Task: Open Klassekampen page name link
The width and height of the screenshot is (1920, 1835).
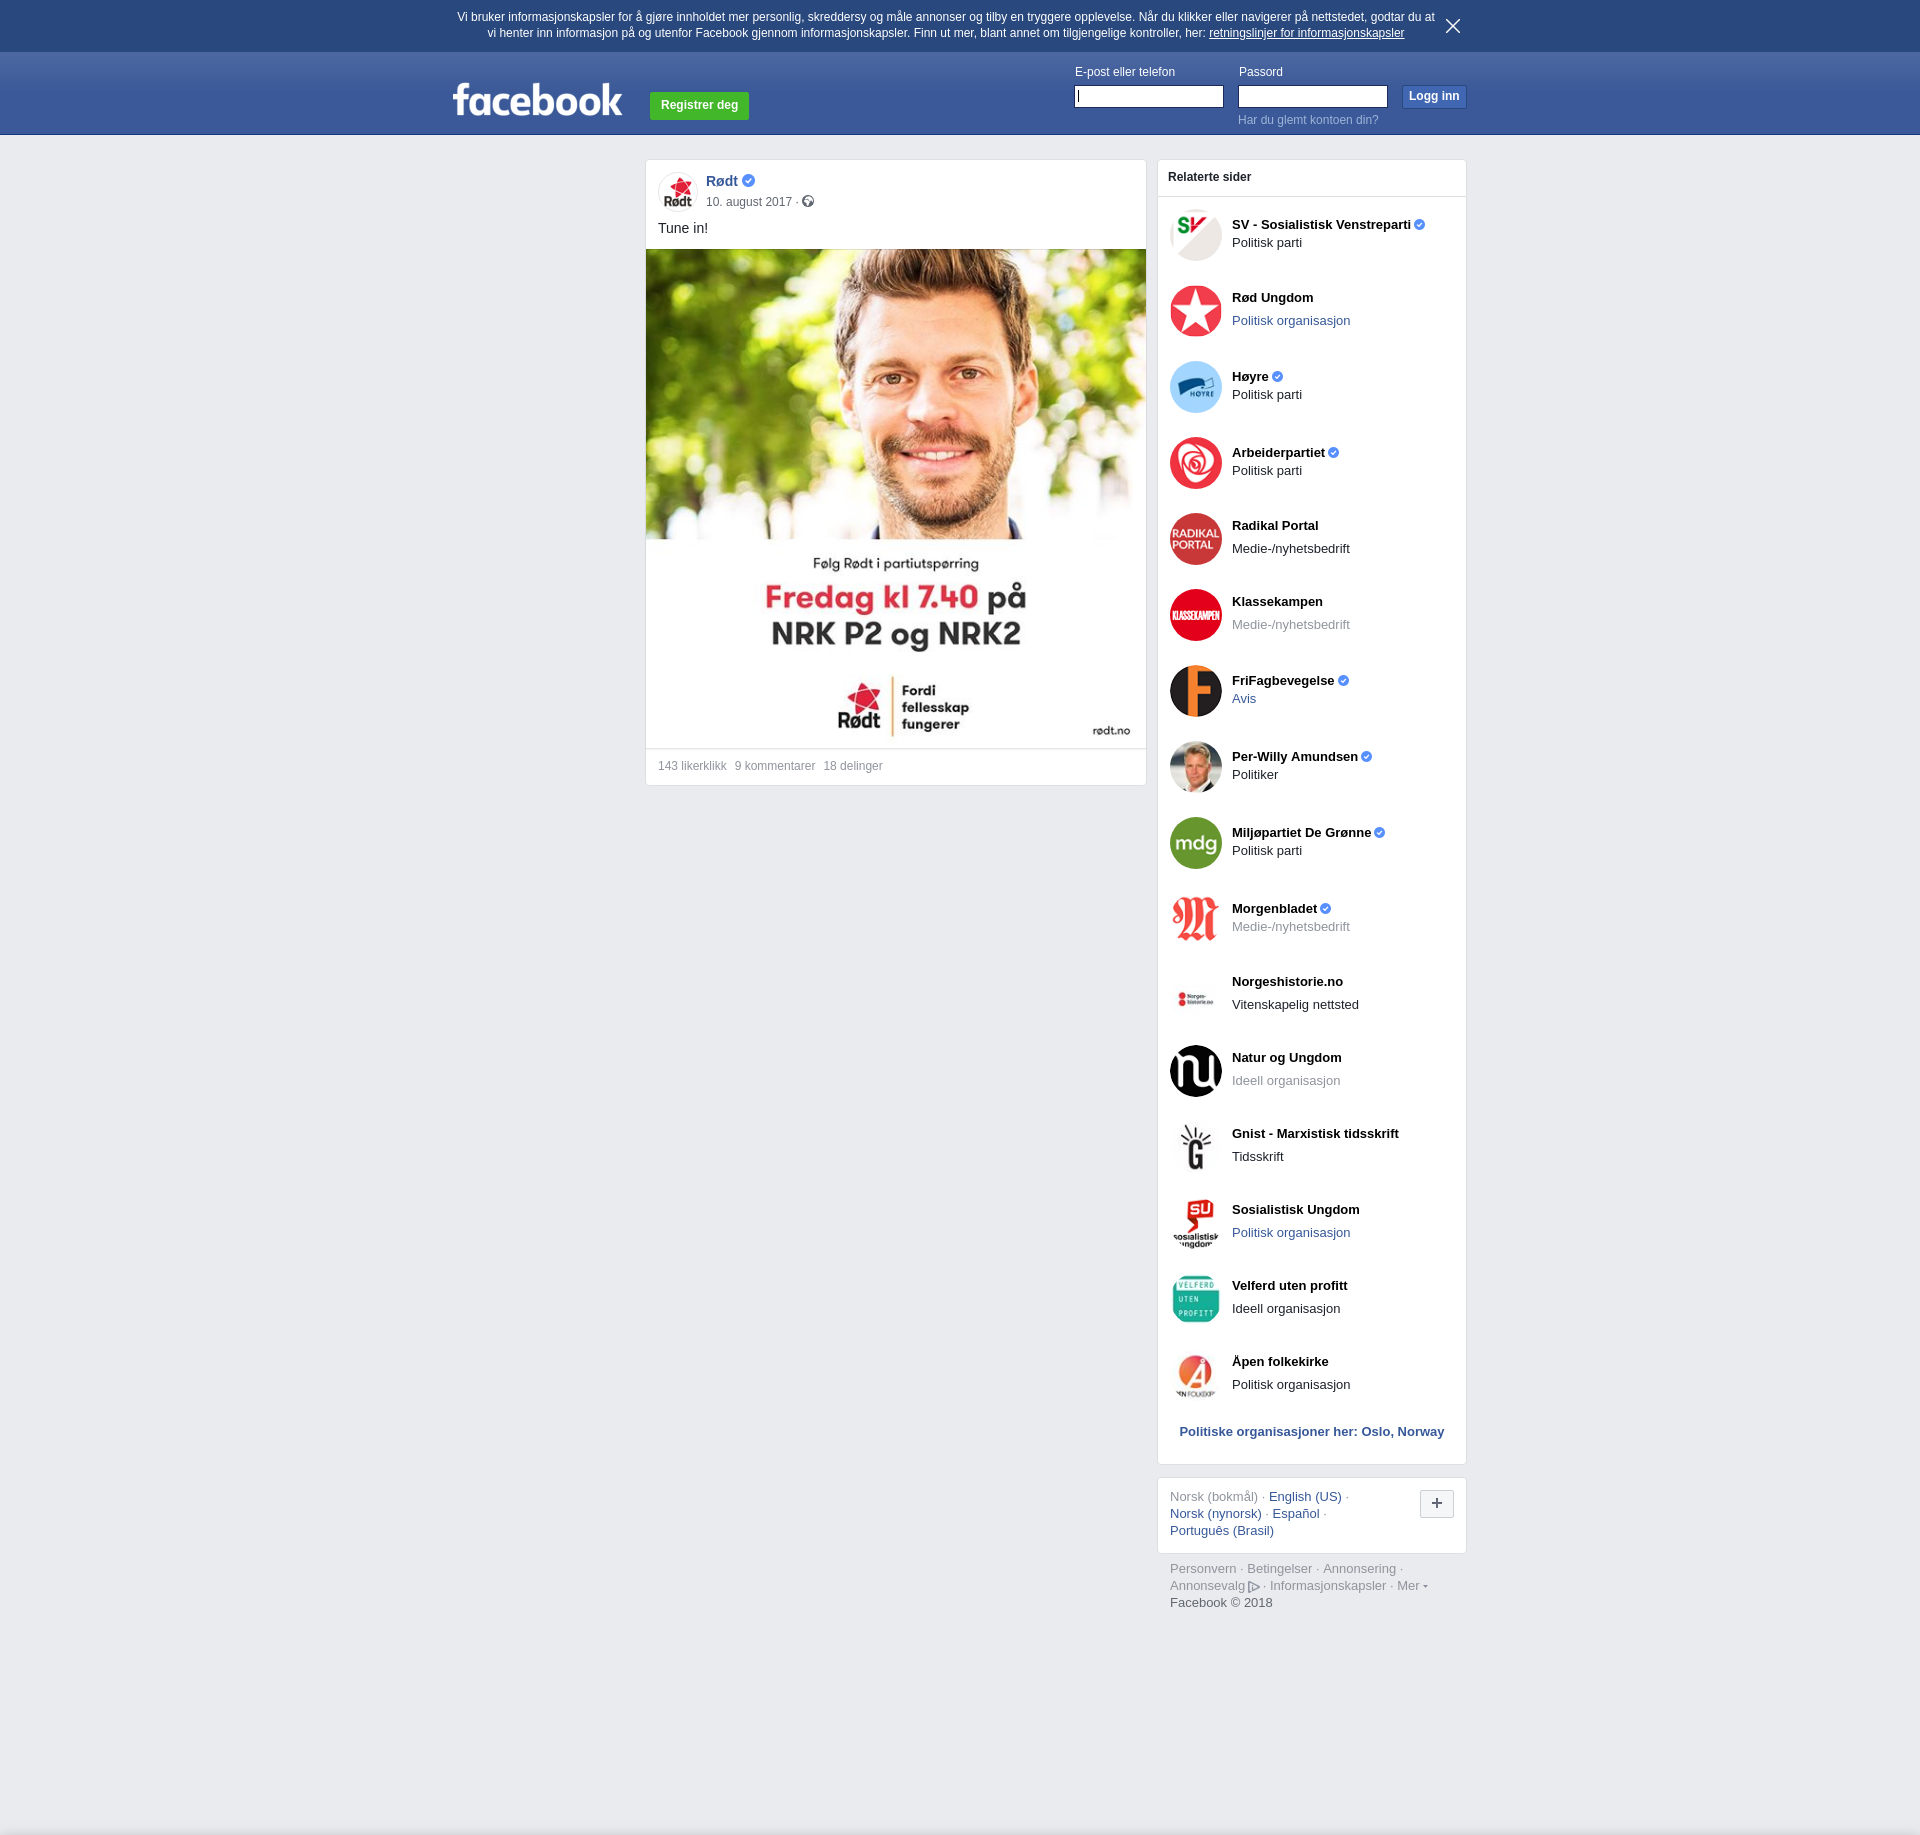Action: (x=1277, y=602)
